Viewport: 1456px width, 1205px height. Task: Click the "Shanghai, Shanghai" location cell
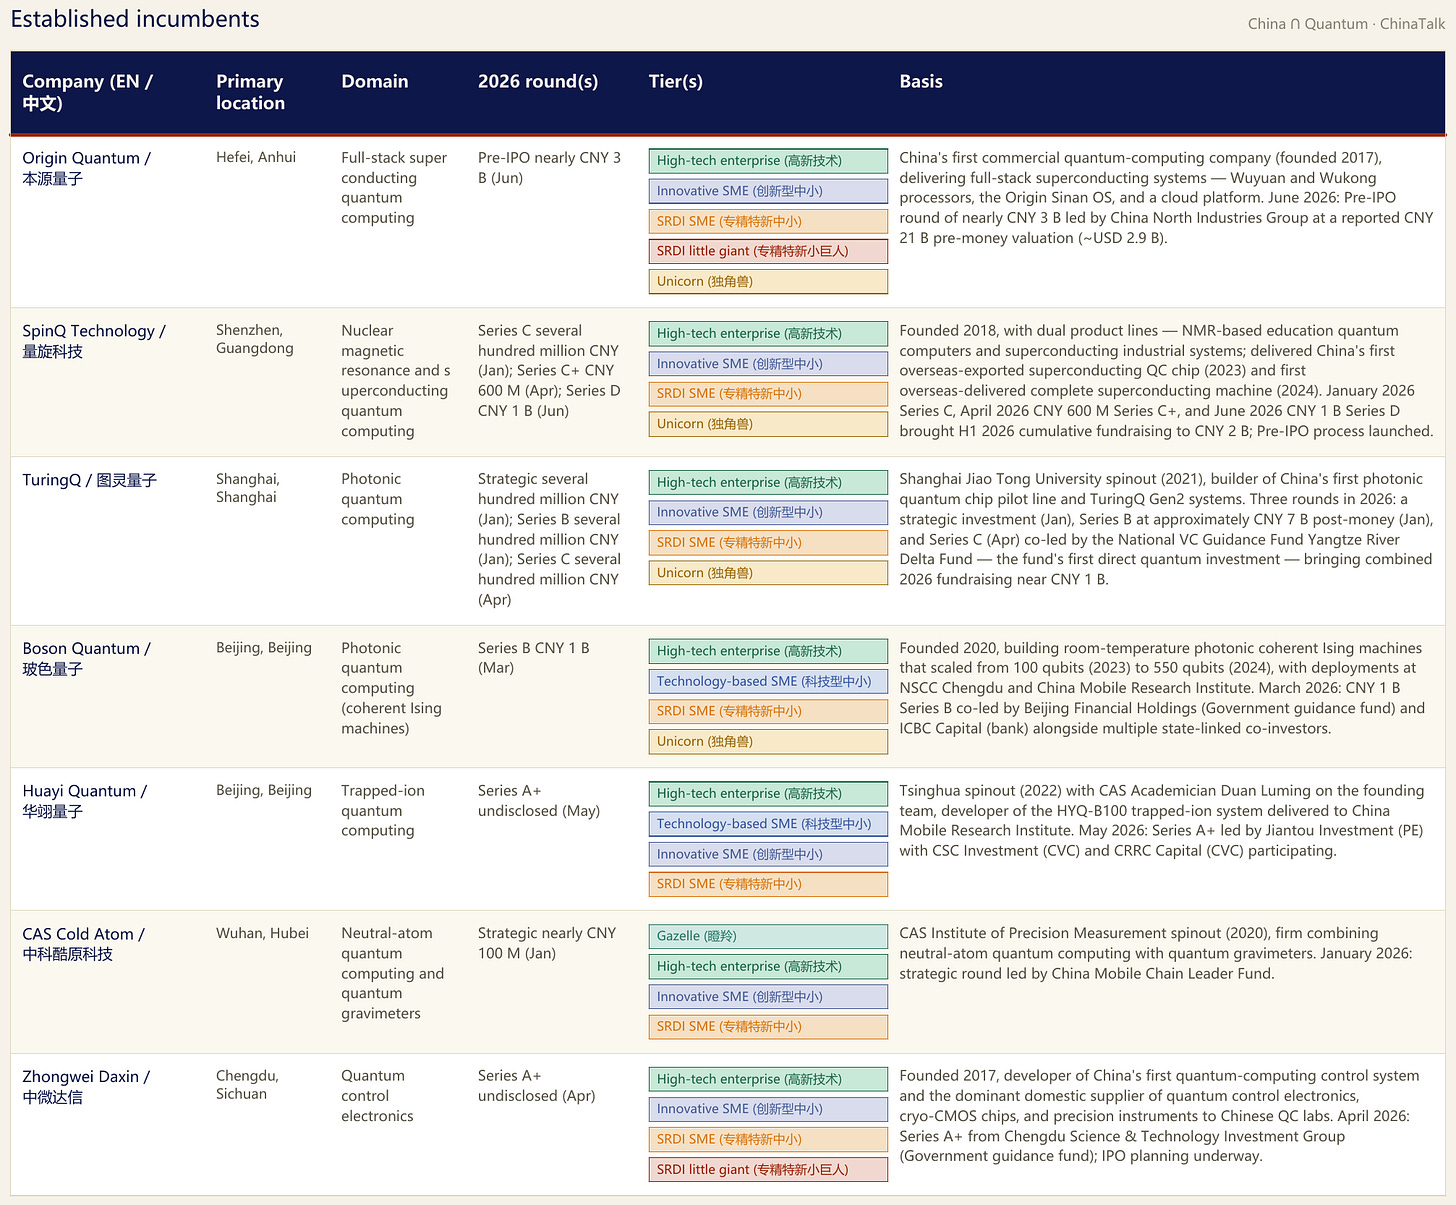click(x=248, y=488)
